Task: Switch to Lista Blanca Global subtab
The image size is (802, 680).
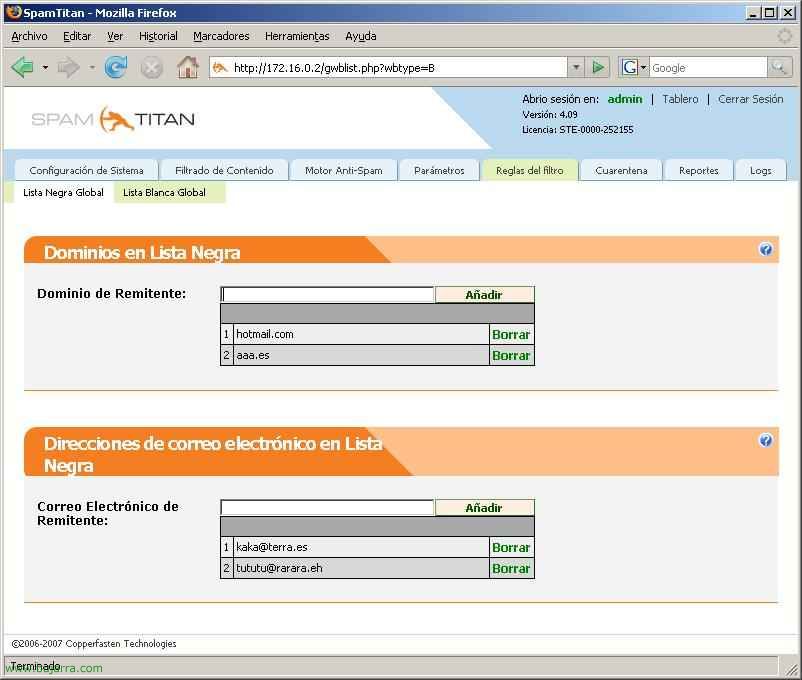Action: [169, 192]
